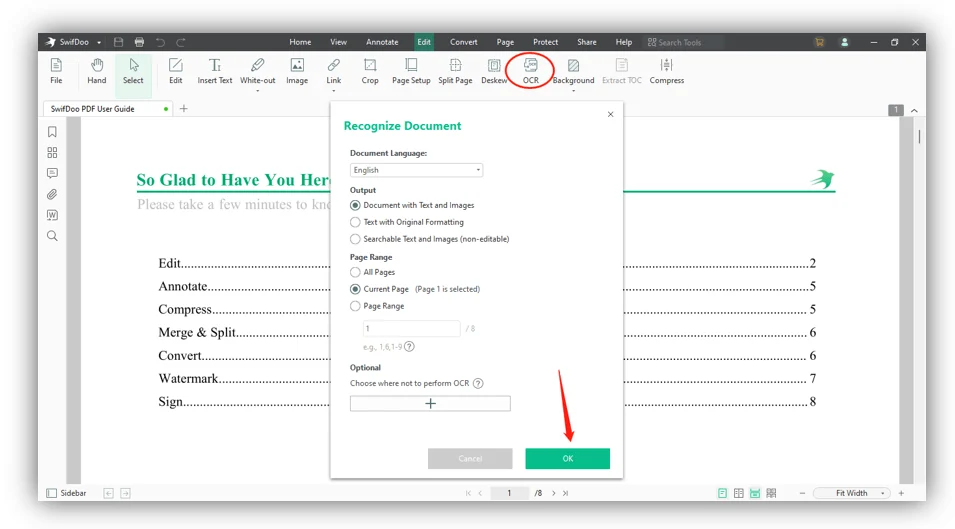Open the attachments paperclip panel

point(52,194)
